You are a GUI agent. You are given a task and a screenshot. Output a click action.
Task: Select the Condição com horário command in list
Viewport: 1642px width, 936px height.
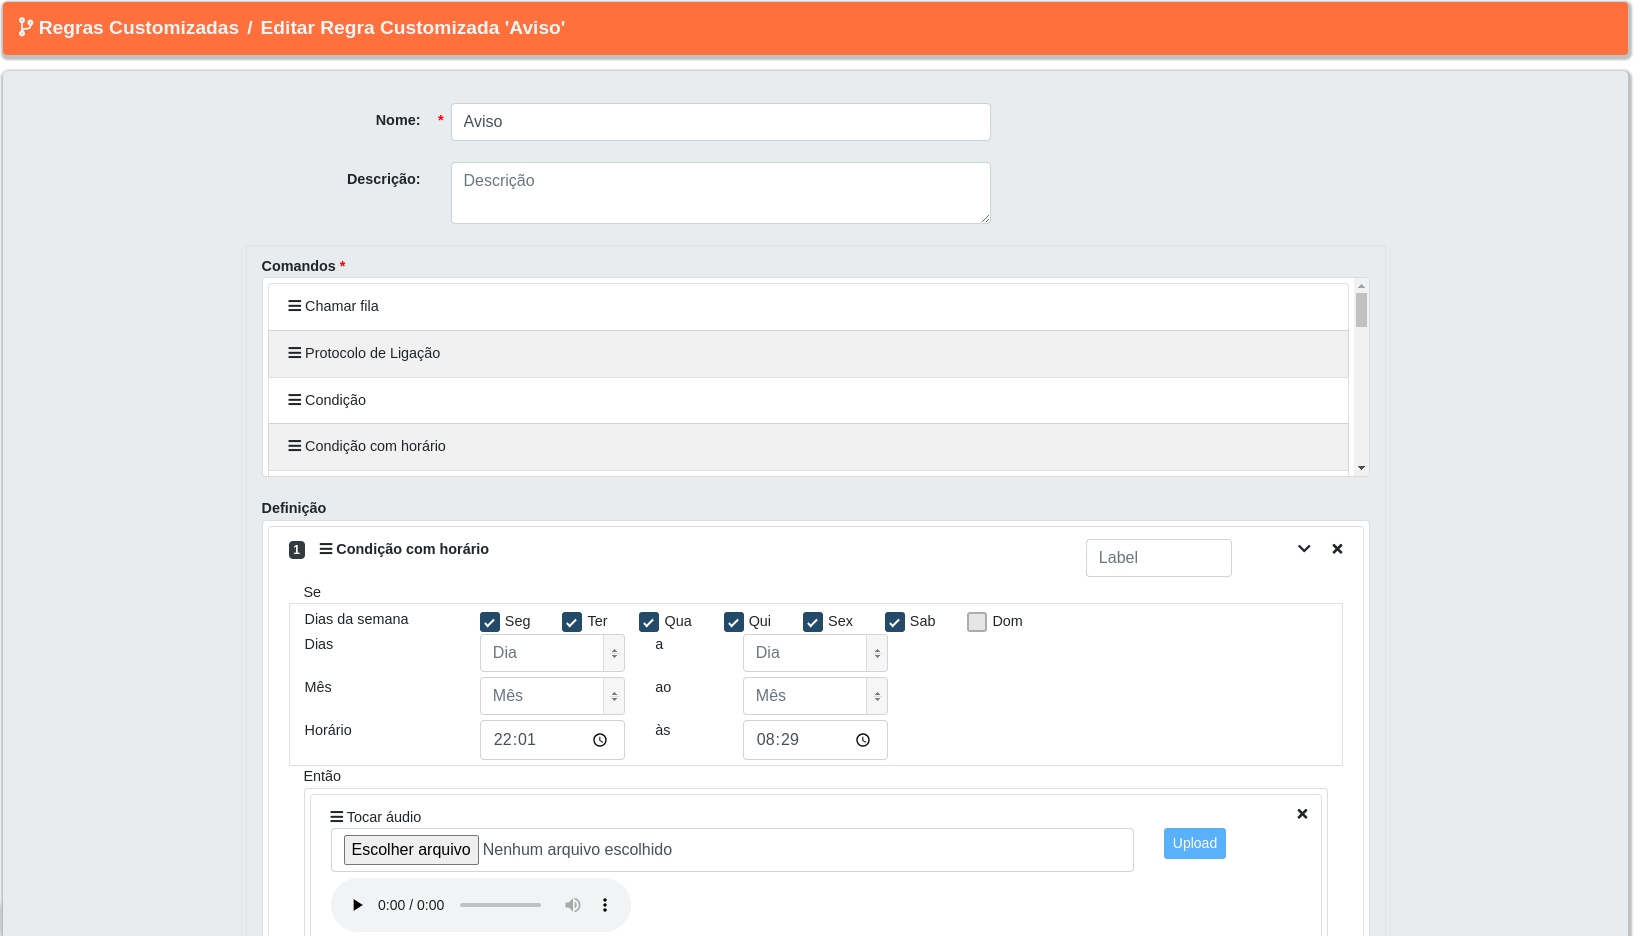[x=808, y=447]
